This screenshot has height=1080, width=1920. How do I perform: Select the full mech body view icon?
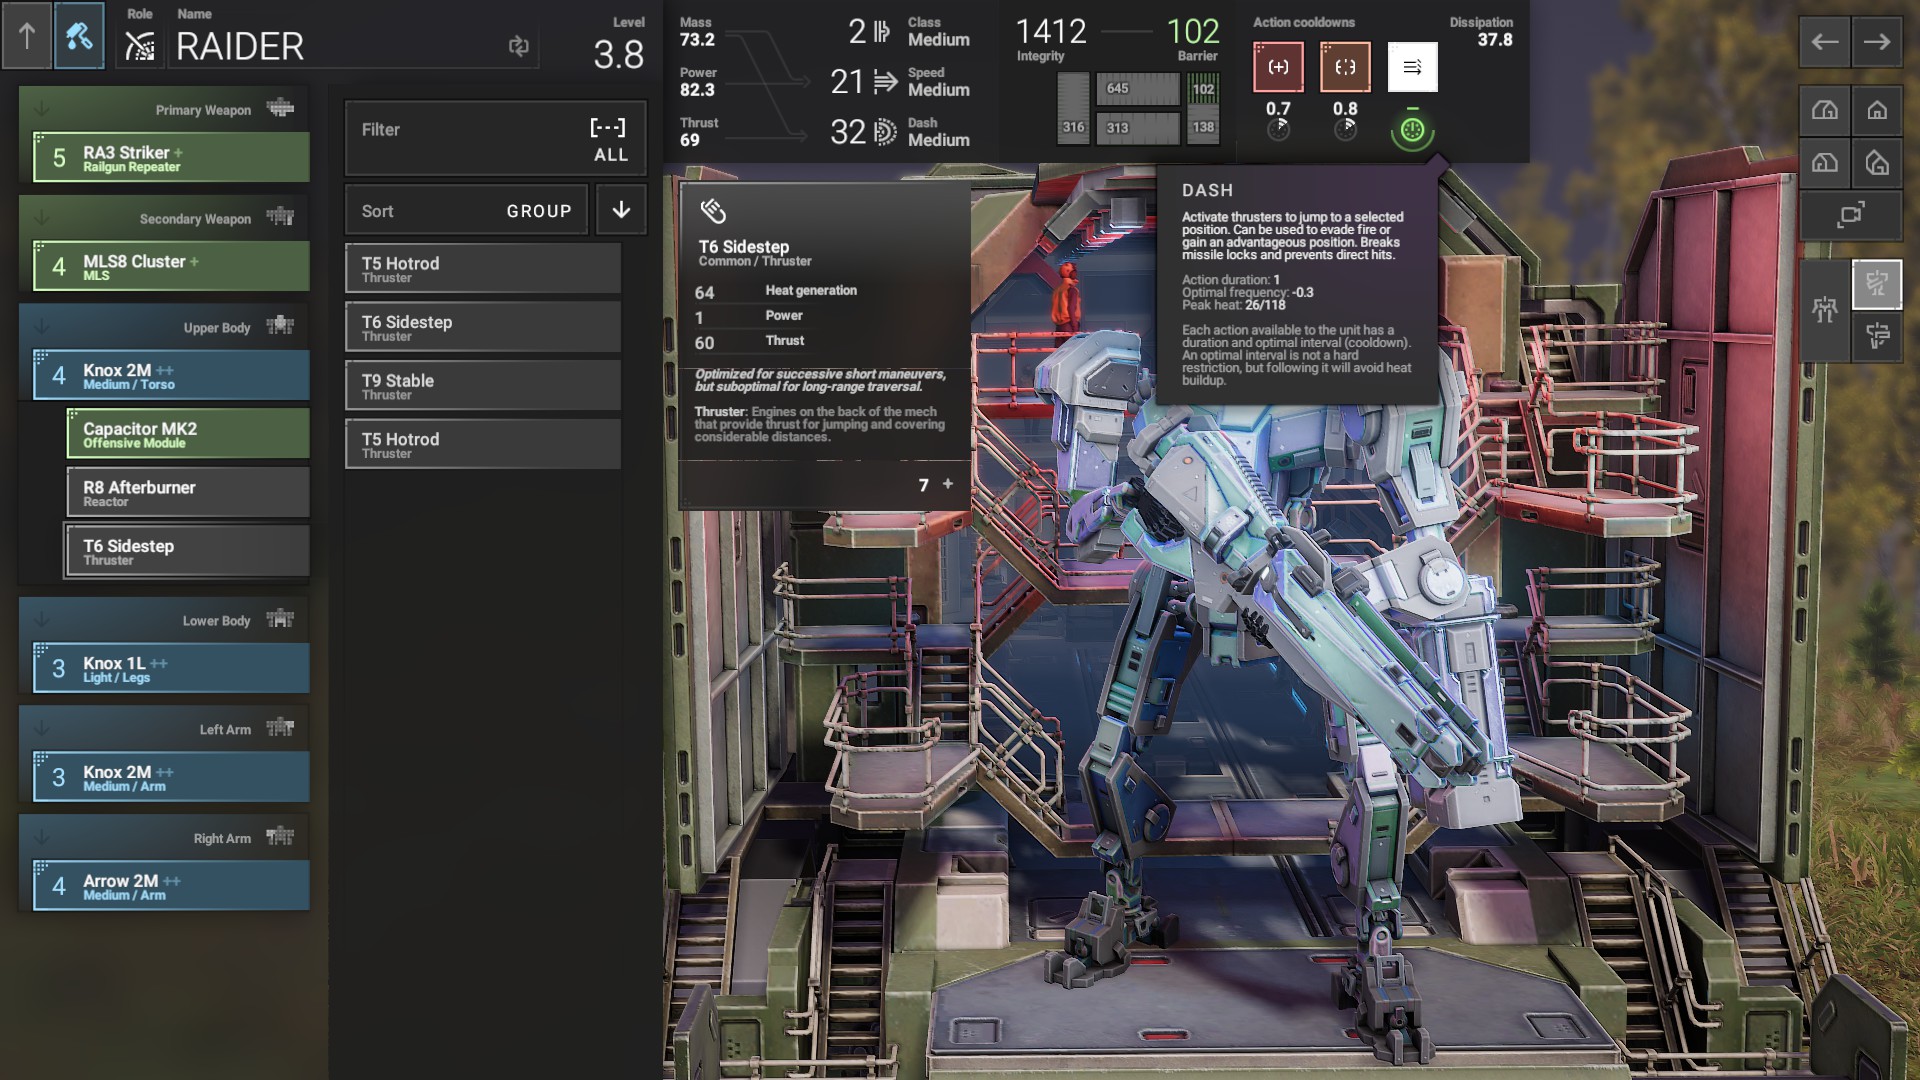[1825, 310]
